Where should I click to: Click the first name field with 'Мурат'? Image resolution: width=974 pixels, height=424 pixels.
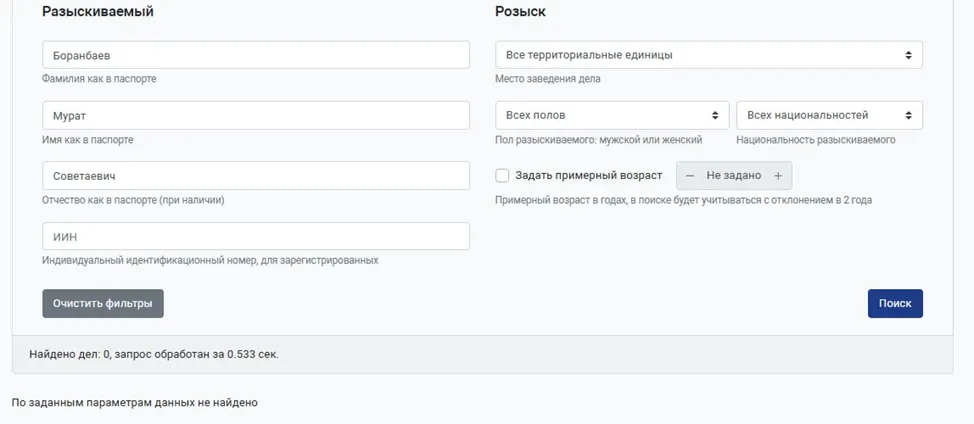coord(256,115)
